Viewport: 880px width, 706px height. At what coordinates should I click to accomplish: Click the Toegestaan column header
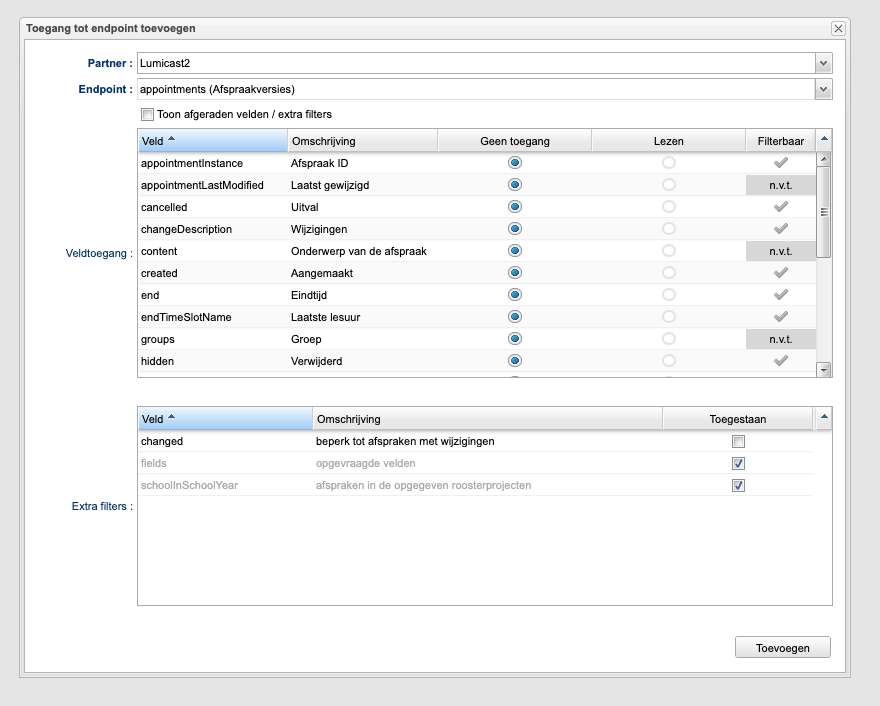tap(737, 419)
